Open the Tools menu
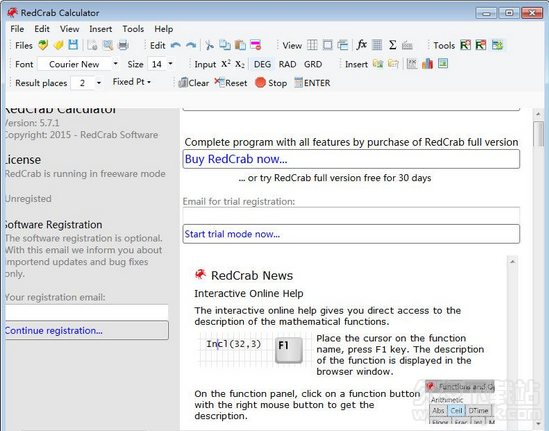Screen dimensions: 549x431 point(133,29)
